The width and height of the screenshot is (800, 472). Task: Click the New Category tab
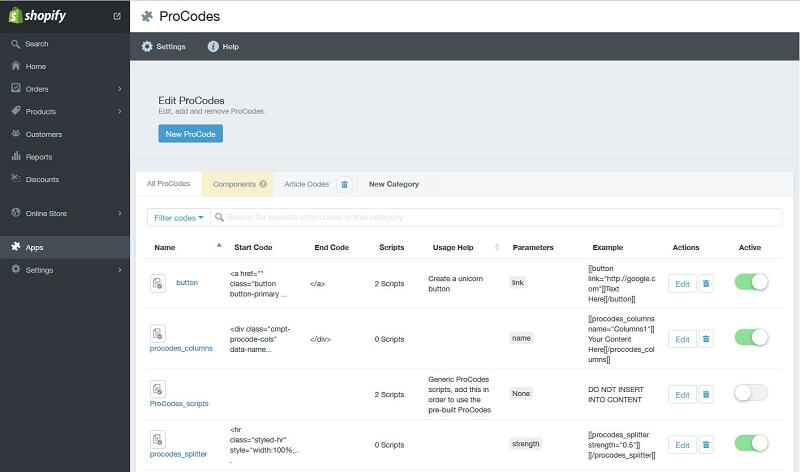click(394, 184)
